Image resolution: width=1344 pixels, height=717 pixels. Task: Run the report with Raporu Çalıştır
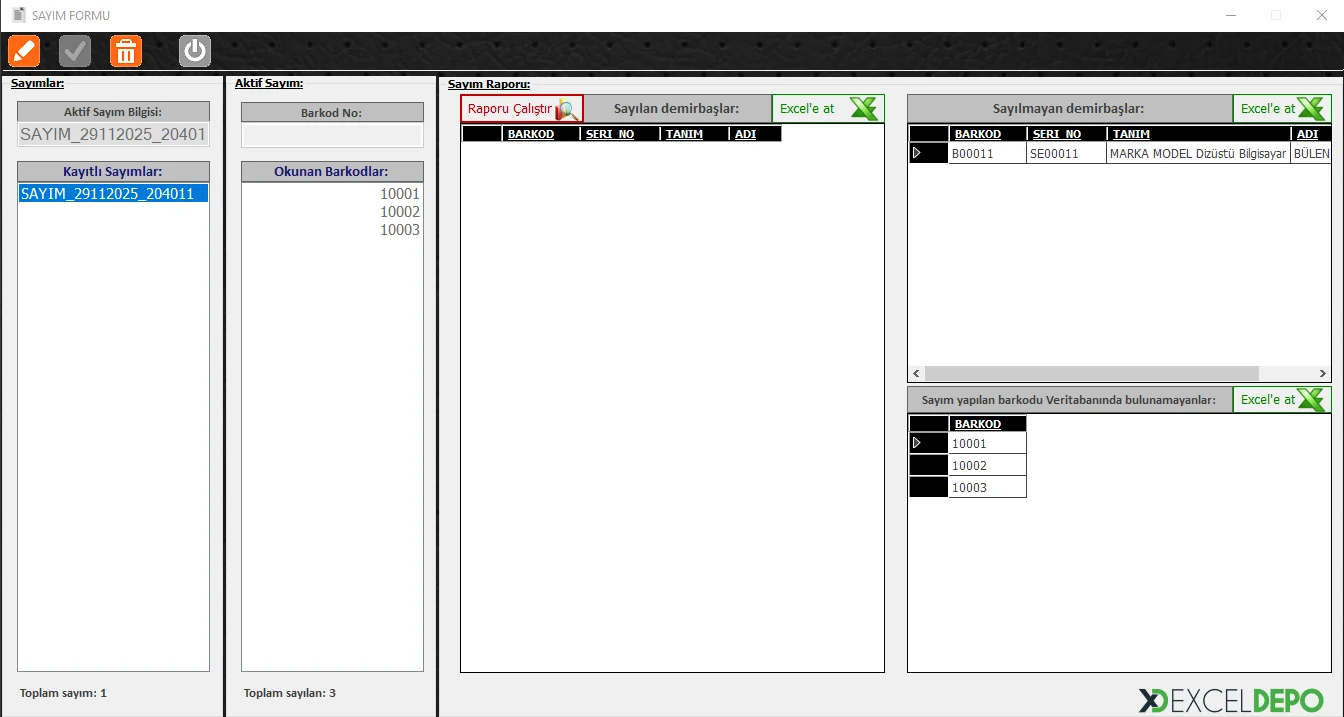tap(522, 109)
